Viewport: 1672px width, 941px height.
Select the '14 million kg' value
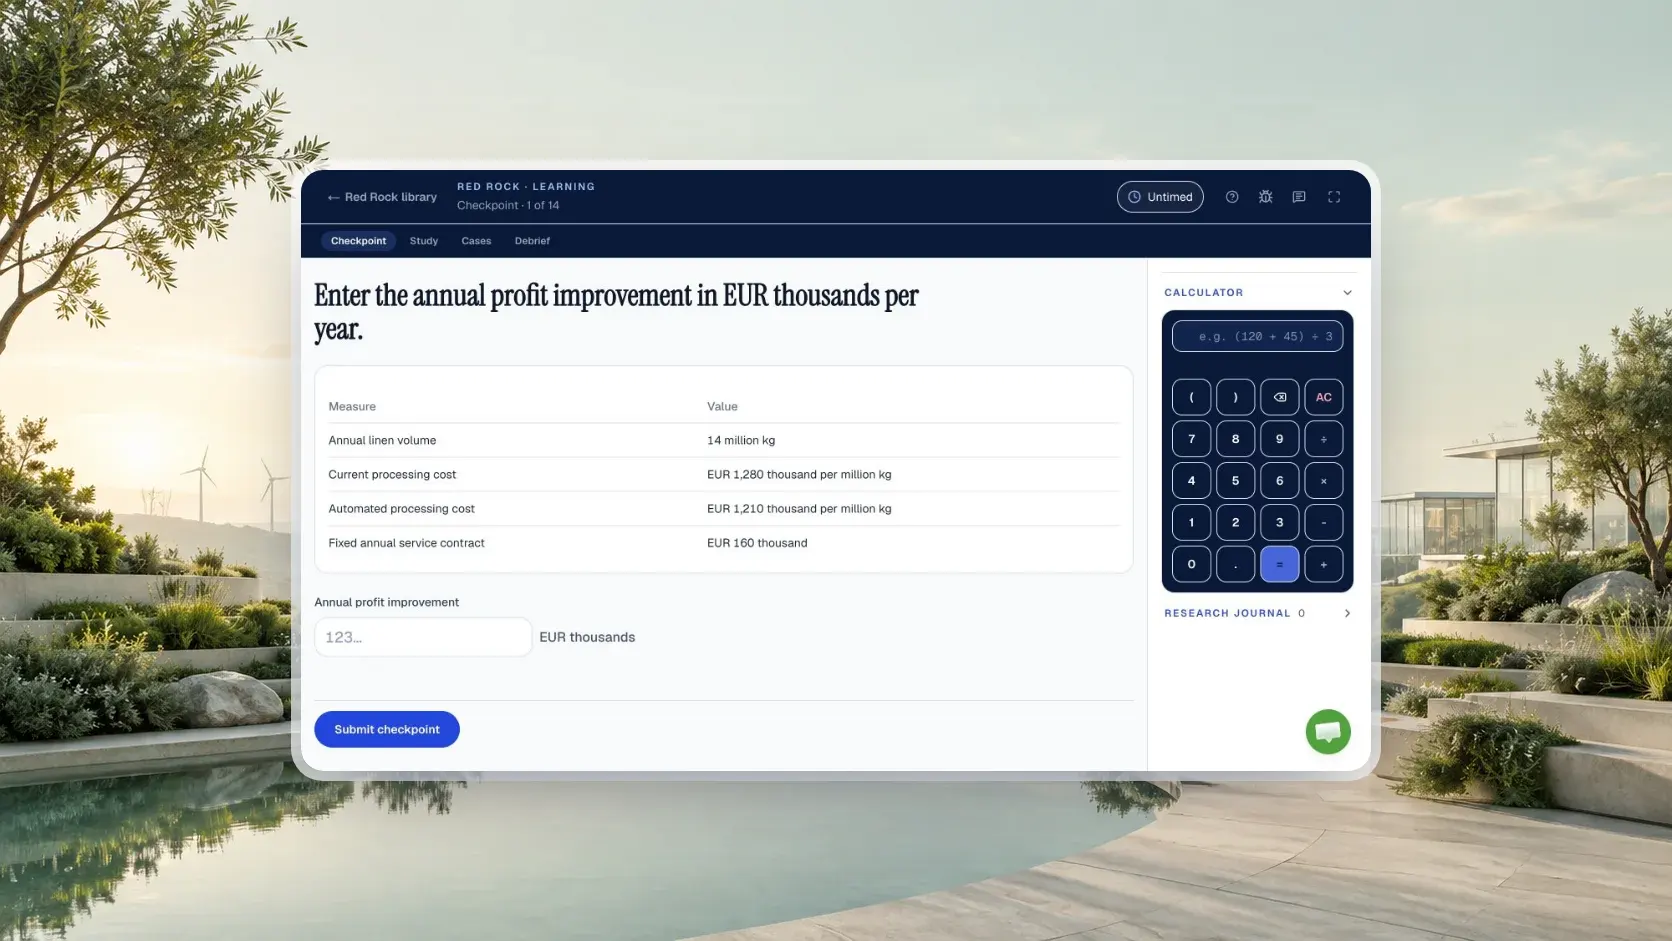click(741, 440)
